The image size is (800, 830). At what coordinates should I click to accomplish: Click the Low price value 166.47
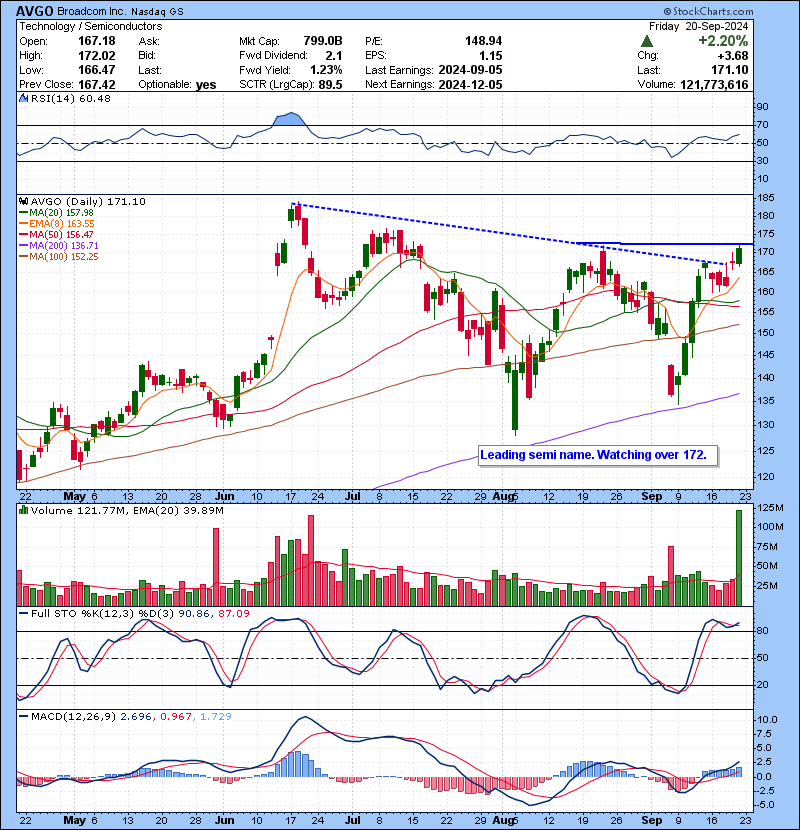pyautogui.click(x=97, y=70)
